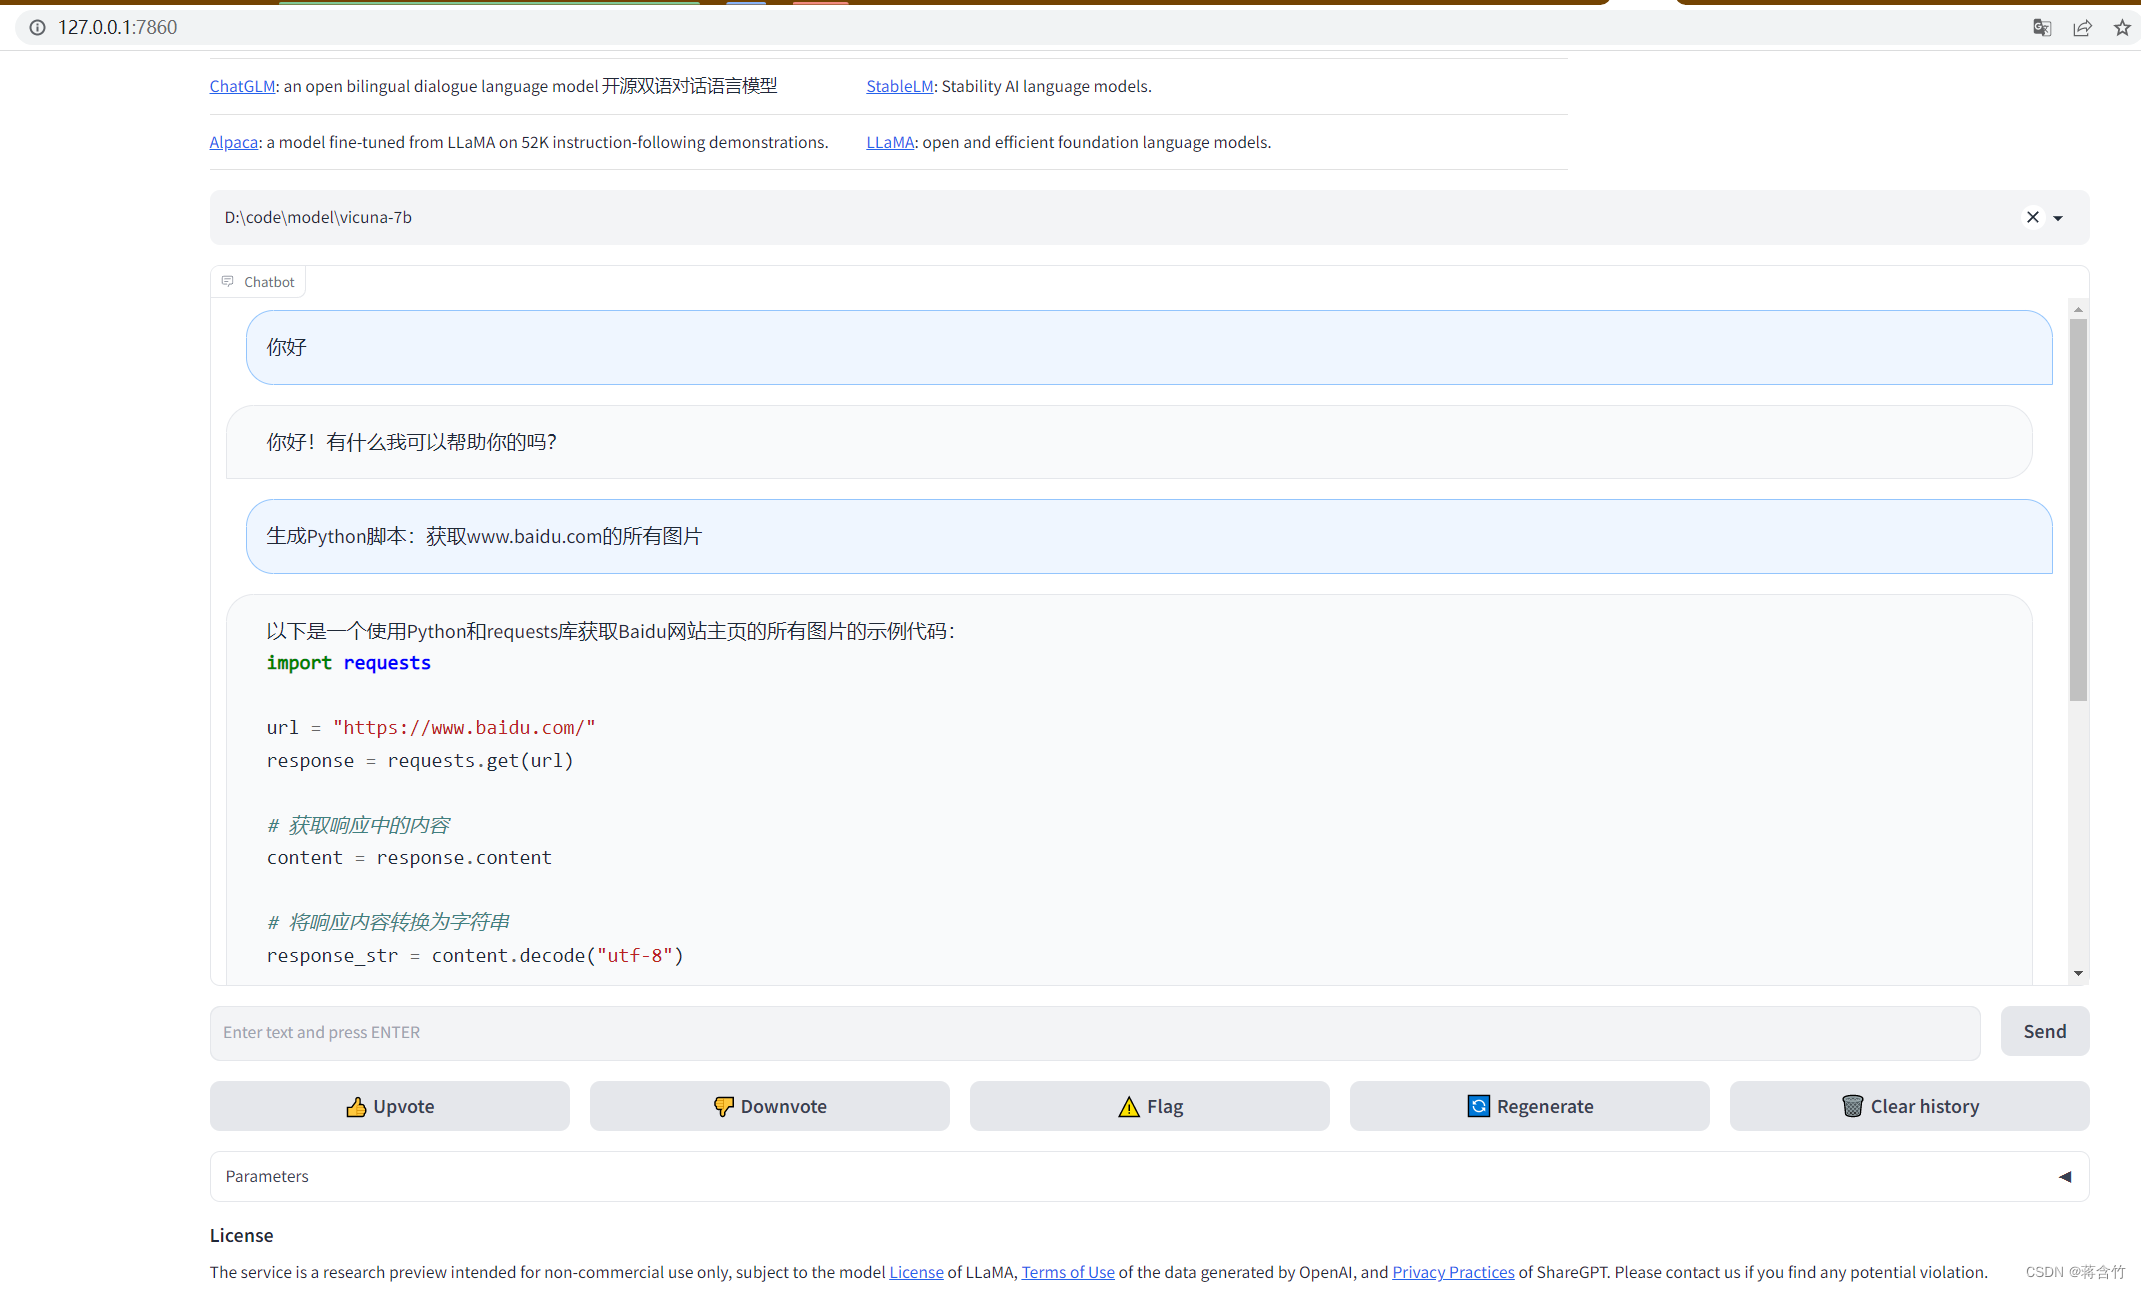Flag the response with the Flag button
Image resolution: width=2141 pixels, height=1289 pixels.
point(1150,1106)
